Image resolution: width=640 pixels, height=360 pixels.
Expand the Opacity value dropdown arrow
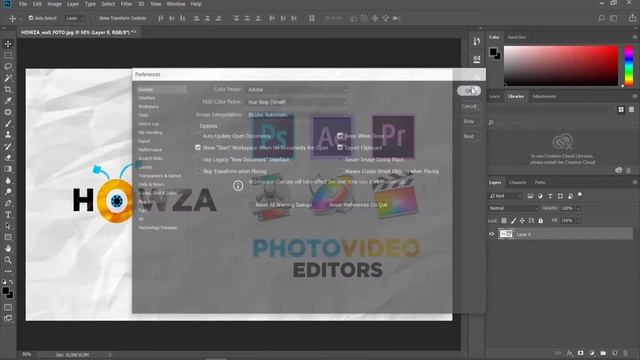pos(578,209)
